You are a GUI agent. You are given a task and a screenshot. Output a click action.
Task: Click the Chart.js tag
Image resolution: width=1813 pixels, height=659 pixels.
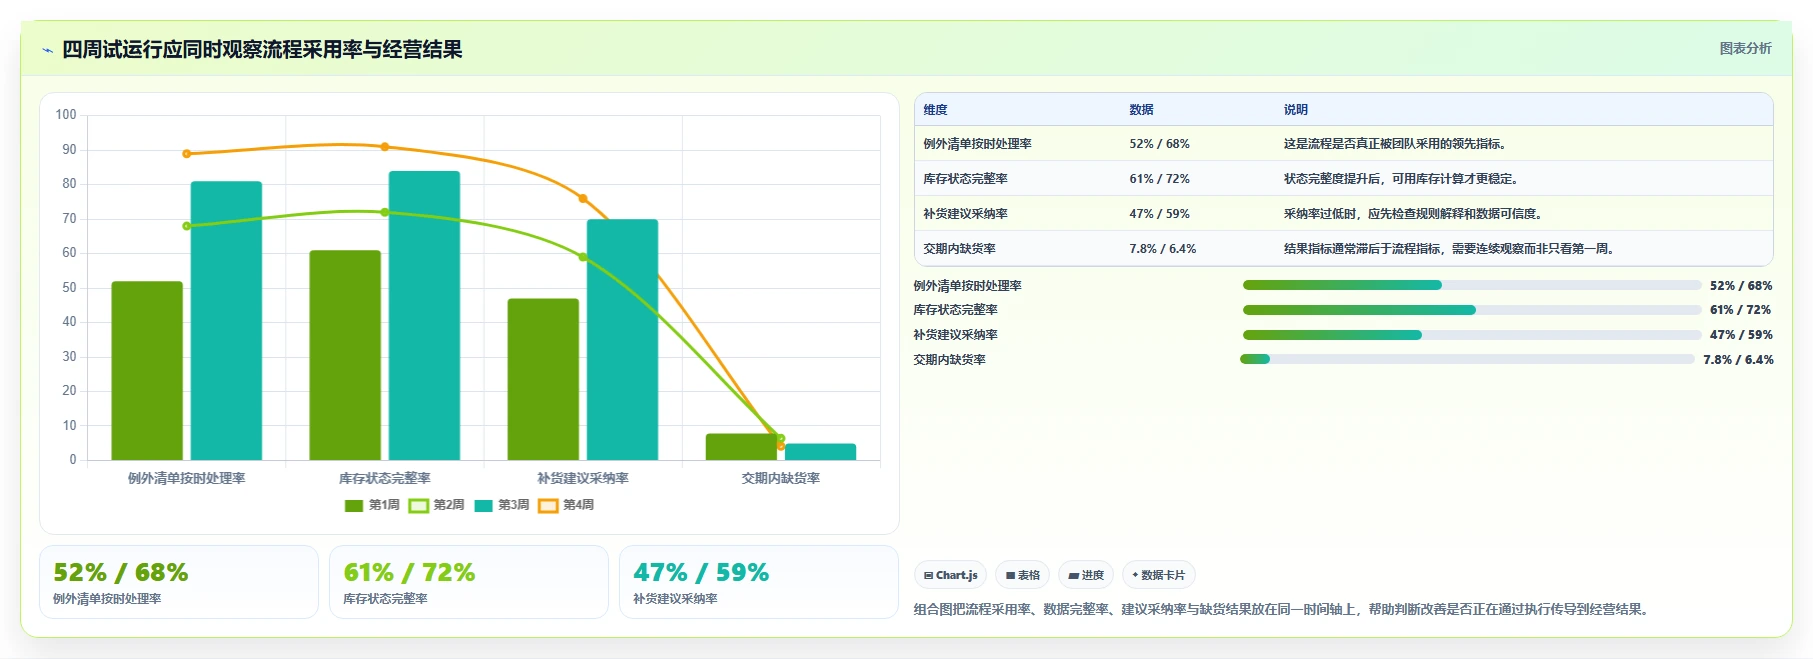pyautogui.click(x=951, y=575)
